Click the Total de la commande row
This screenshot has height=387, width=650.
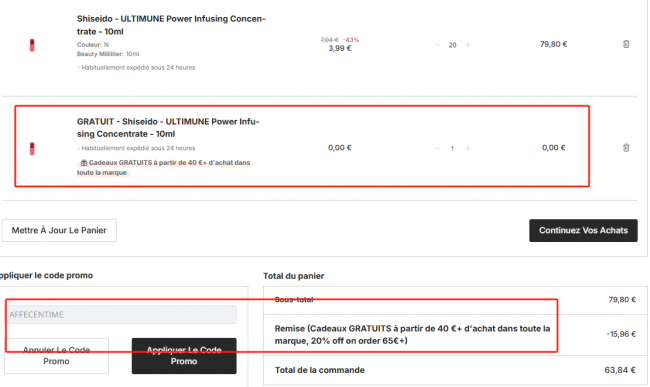(x=455, y=370)
